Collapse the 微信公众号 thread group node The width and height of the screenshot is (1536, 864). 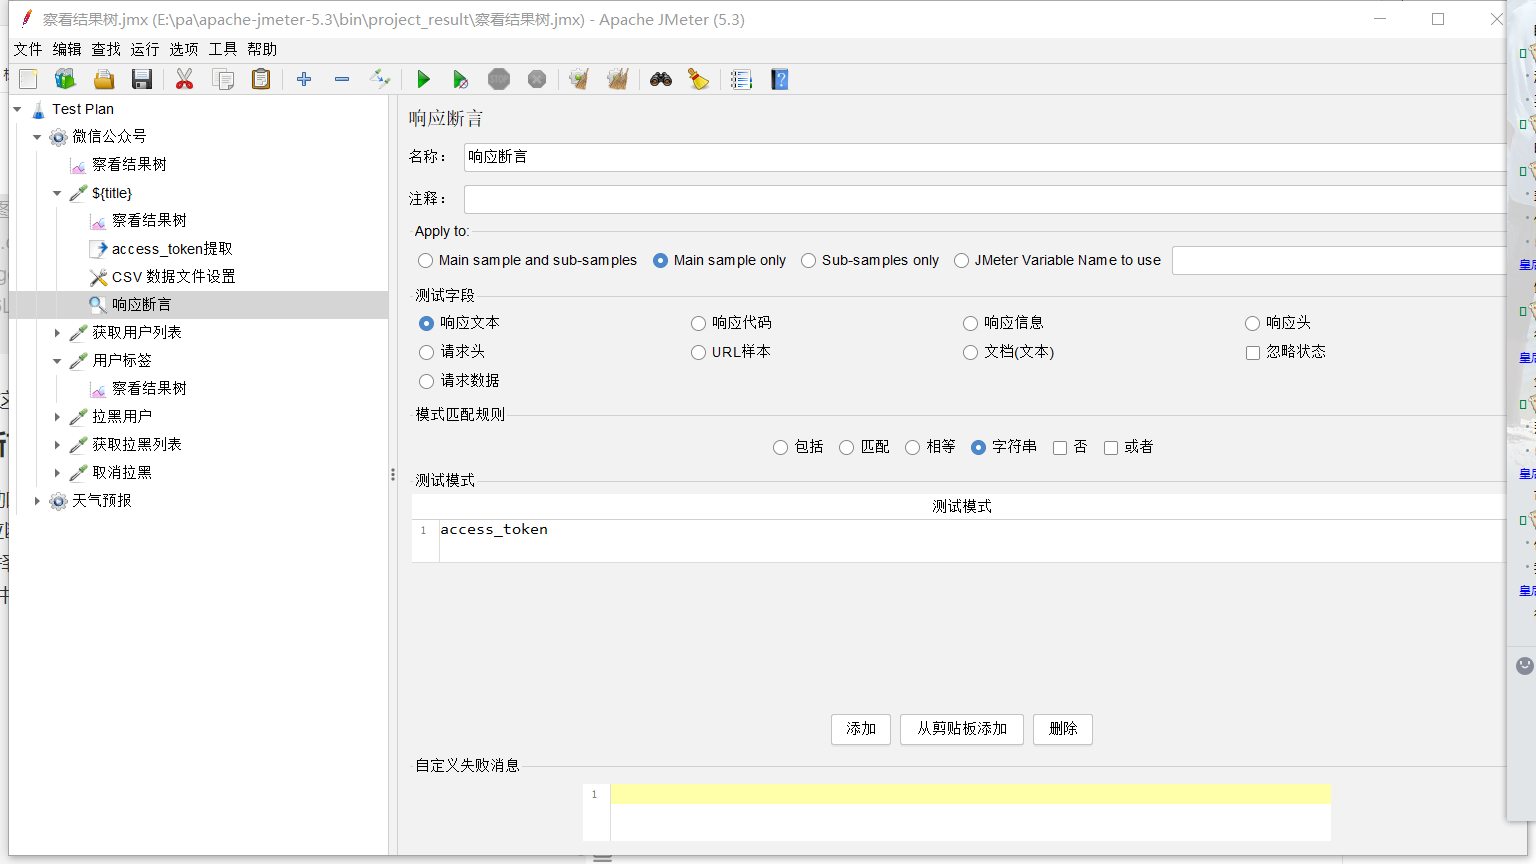37,137
